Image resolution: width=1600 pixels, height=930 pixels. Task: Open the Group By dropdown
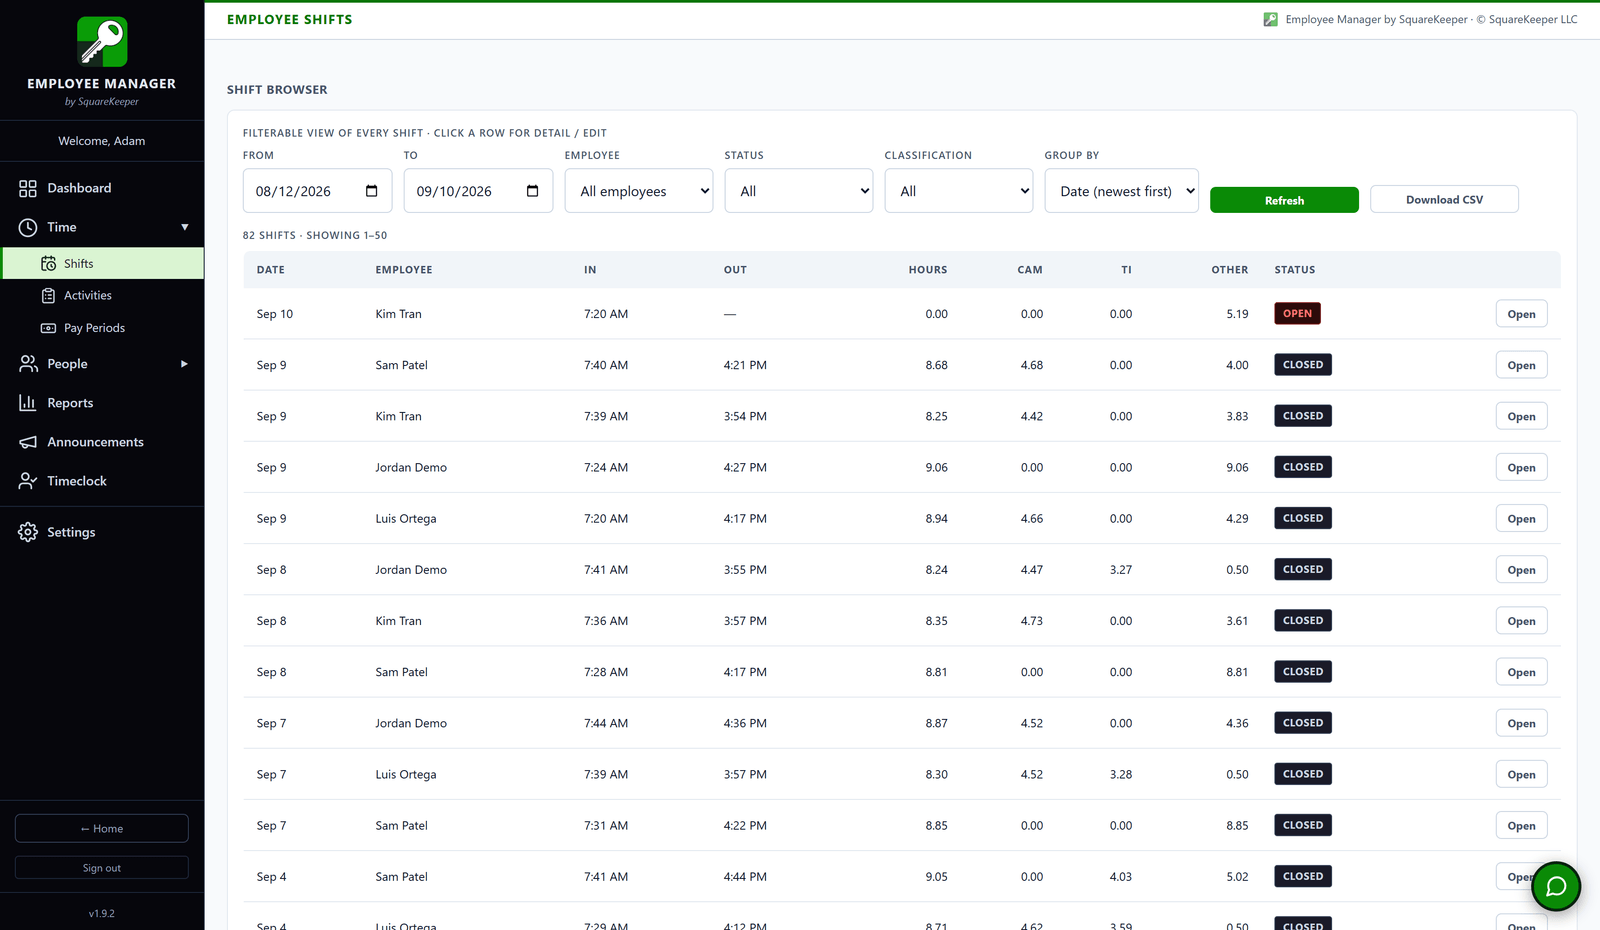coord(1122,191)
